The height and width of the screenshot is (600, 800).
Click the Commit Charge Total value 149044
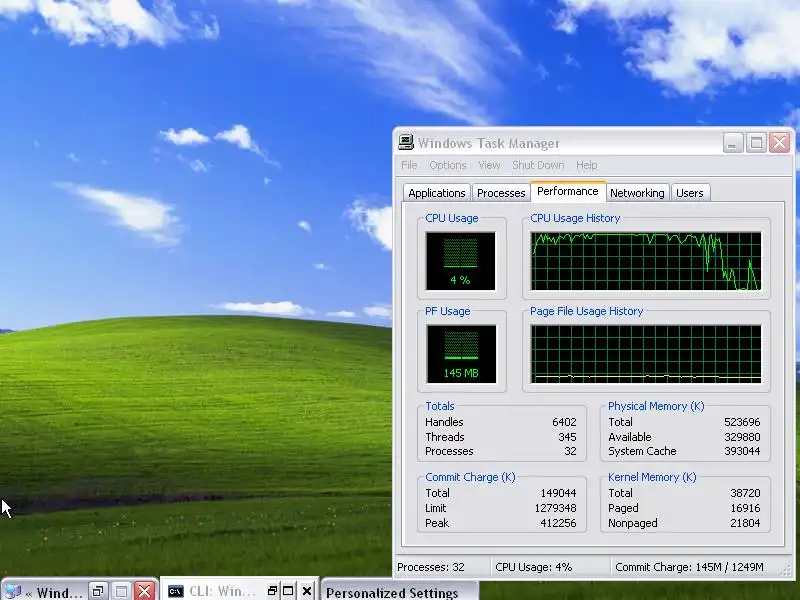[x=558, y=493]
